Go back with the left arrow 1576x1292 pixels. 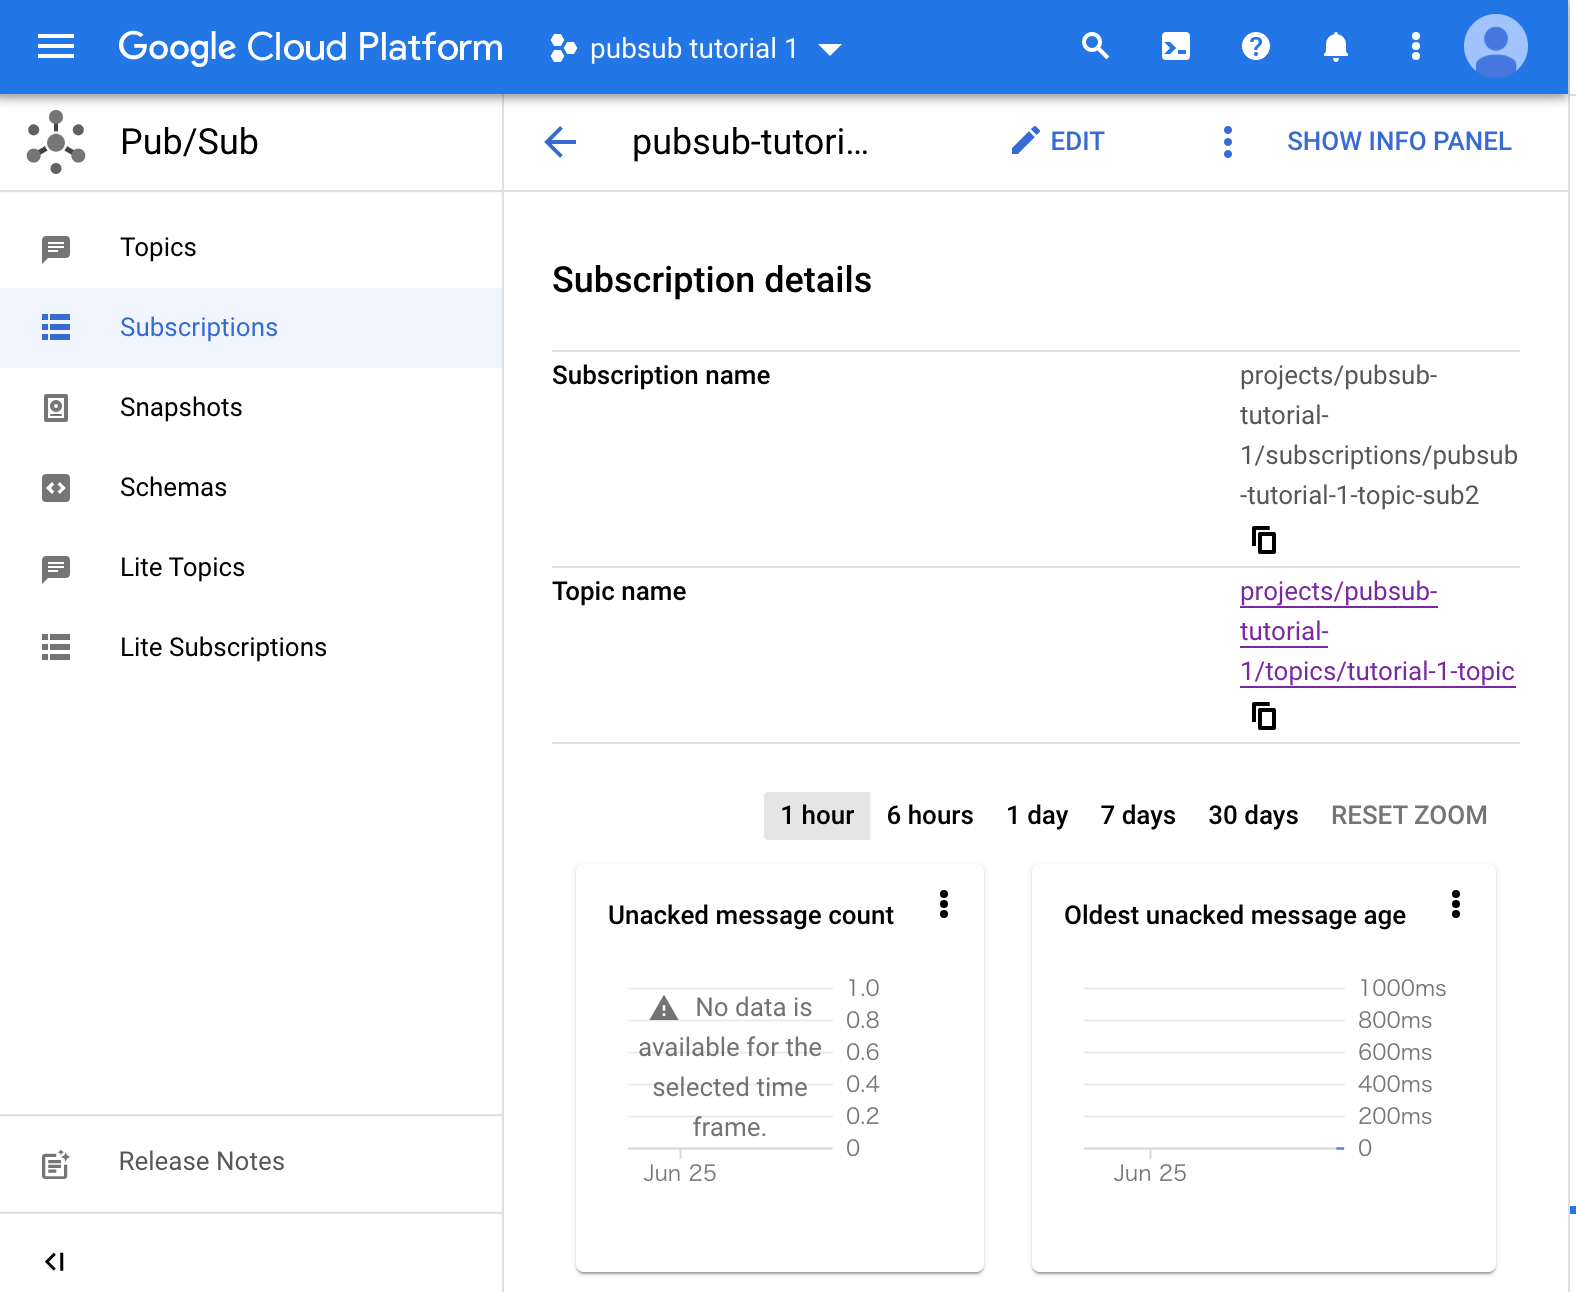point(560,142)
